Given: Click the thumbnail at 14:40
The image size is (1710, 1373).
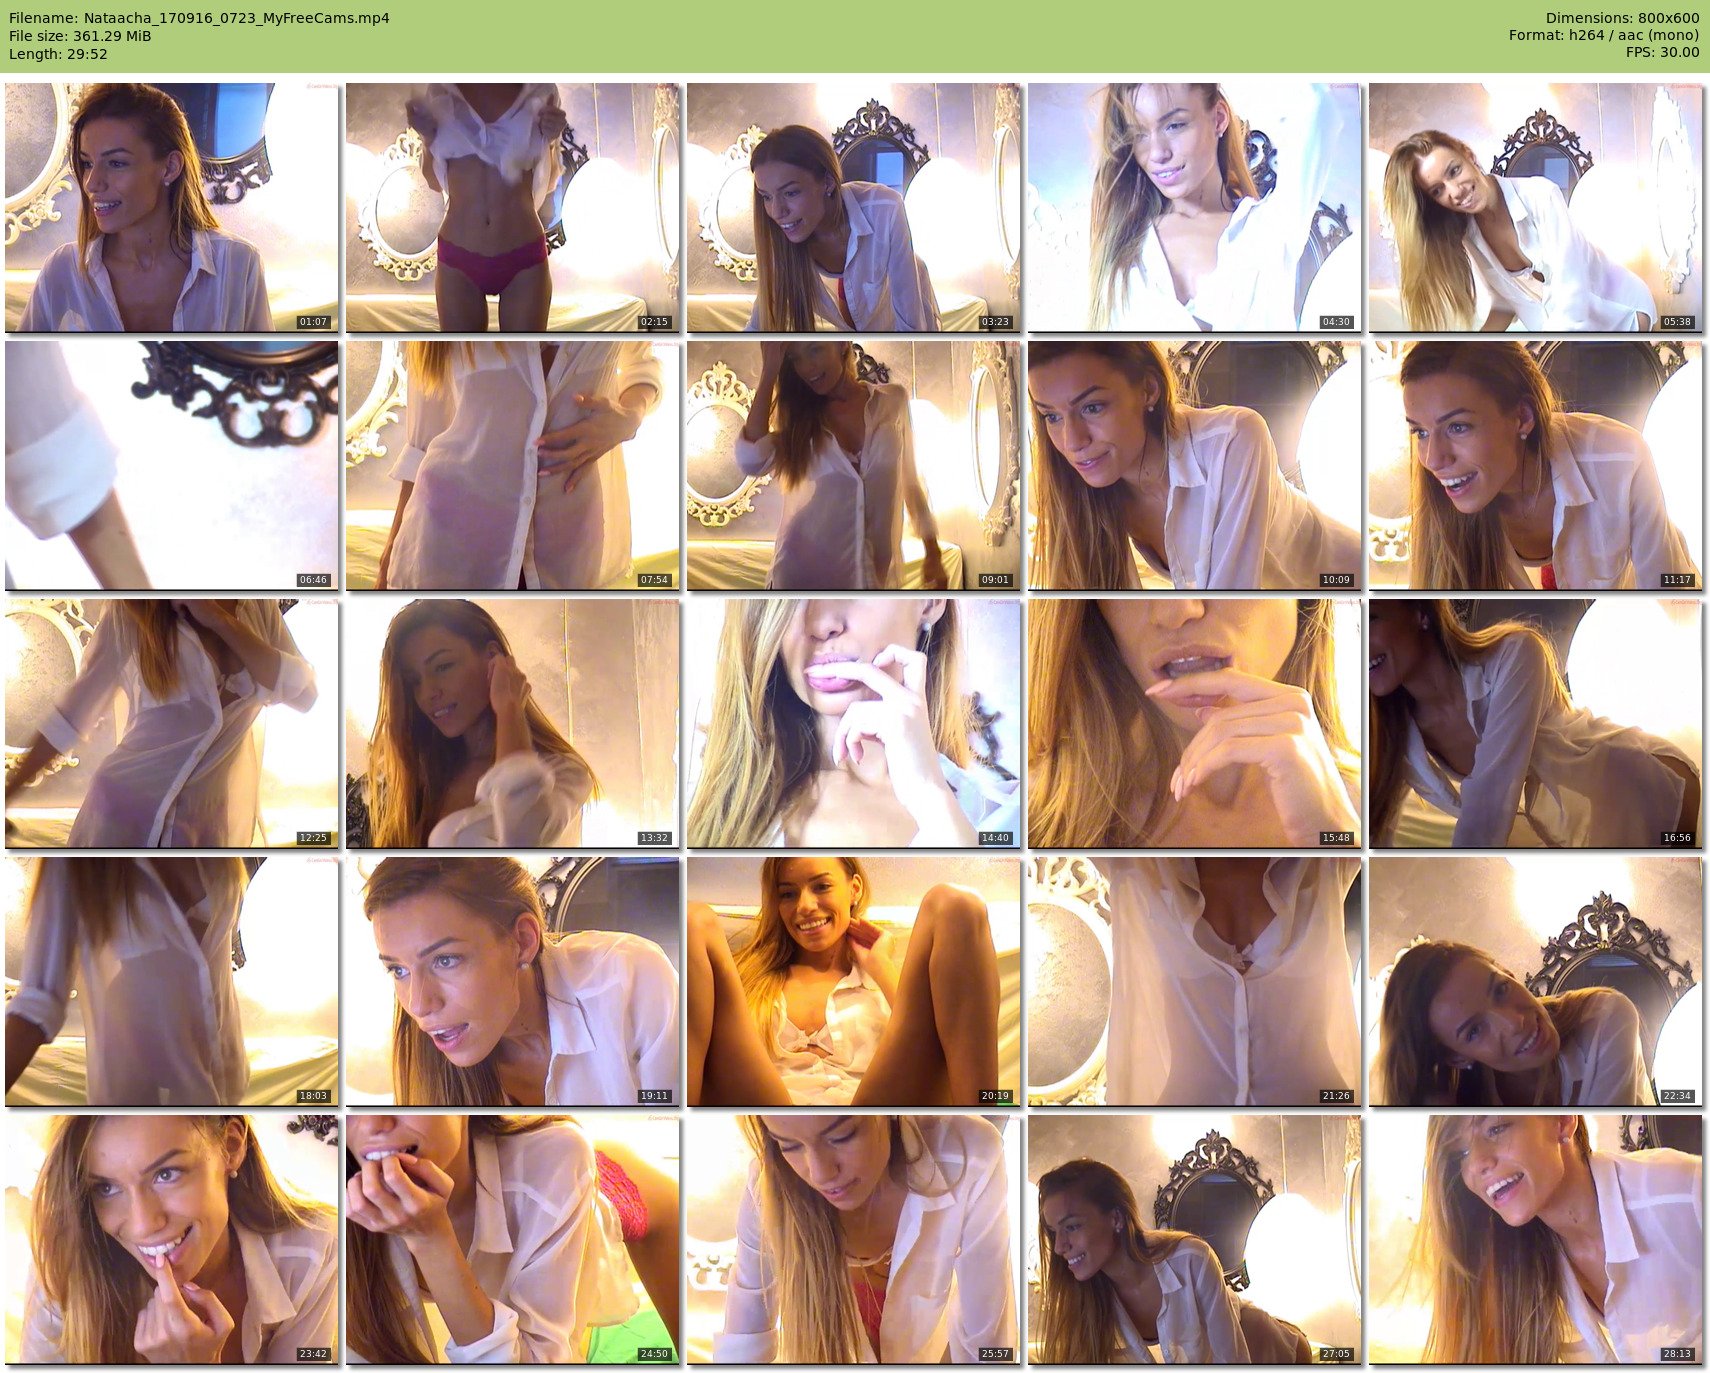Looking at the screenshot, I should (854, 723).
